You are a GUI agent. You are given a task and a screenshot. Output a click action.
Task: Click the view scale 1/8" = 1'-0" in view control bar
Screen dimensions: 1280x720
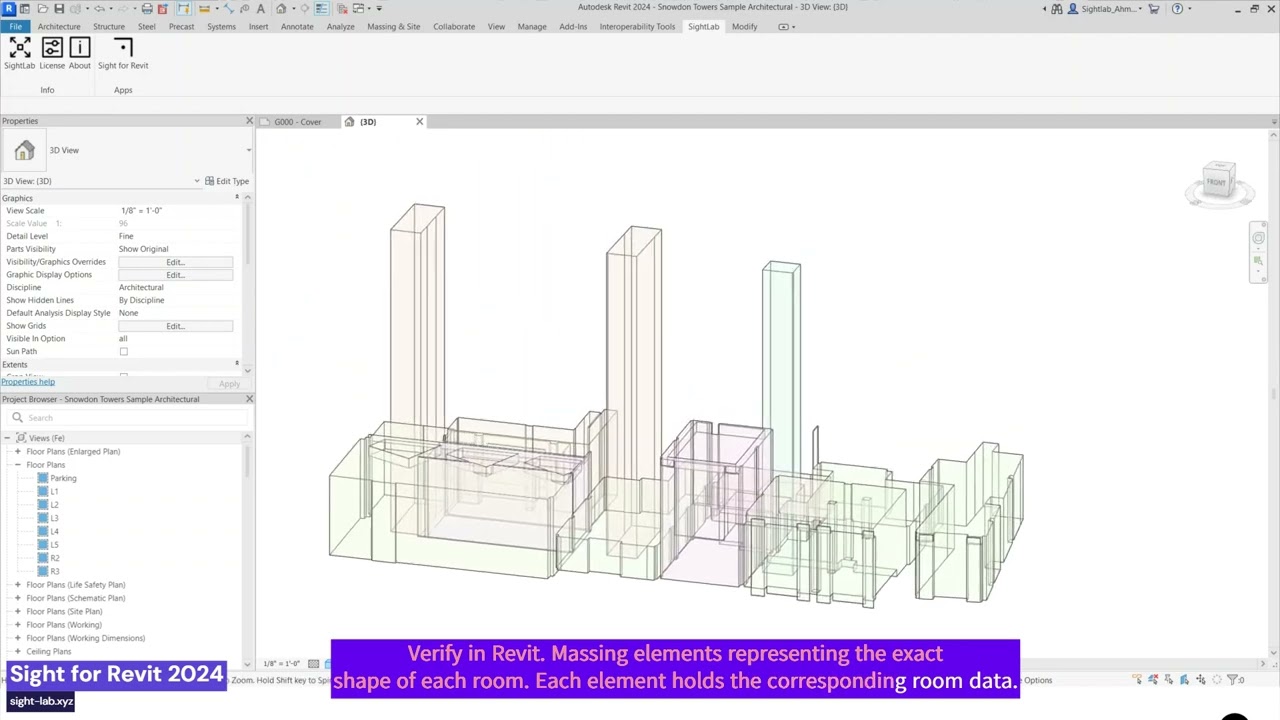point(281,664)
